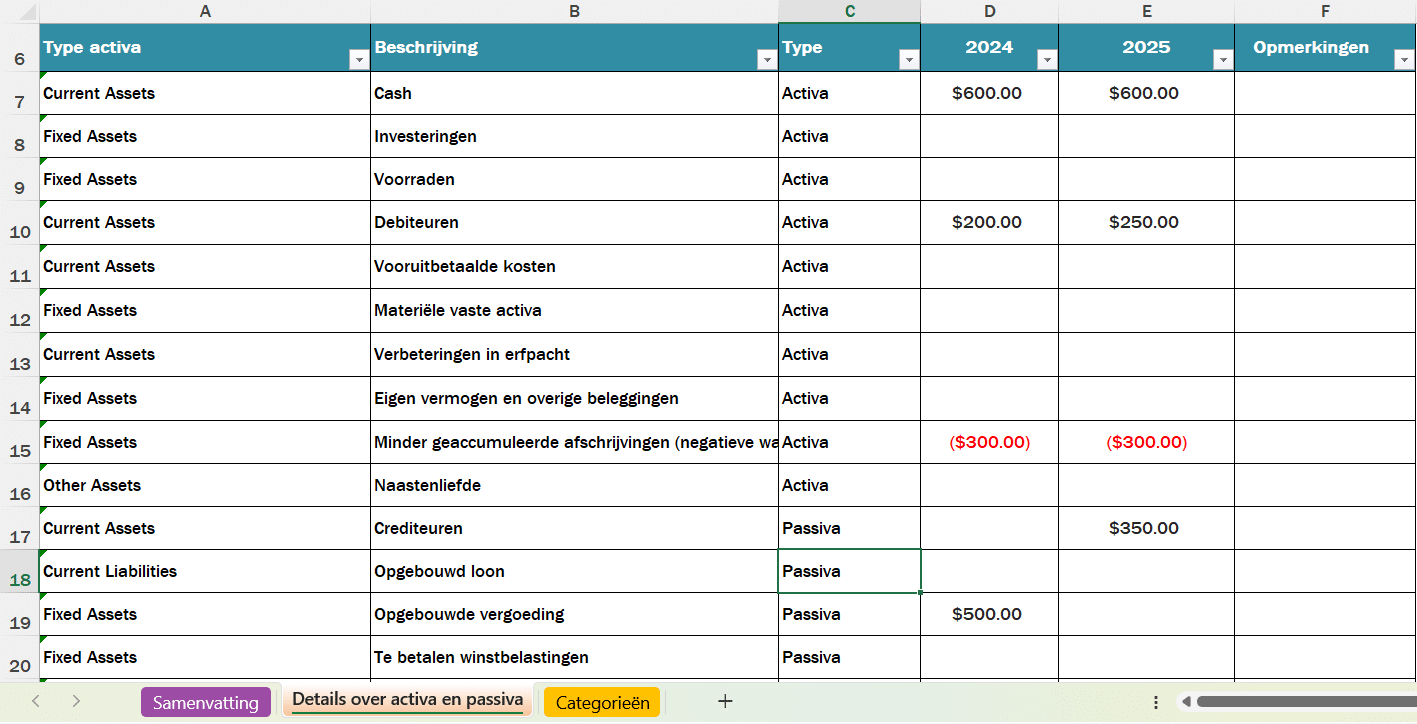1417x724 pixels.
Task: Open the 2025 column filter dropdown
Action: (1222, 60)
